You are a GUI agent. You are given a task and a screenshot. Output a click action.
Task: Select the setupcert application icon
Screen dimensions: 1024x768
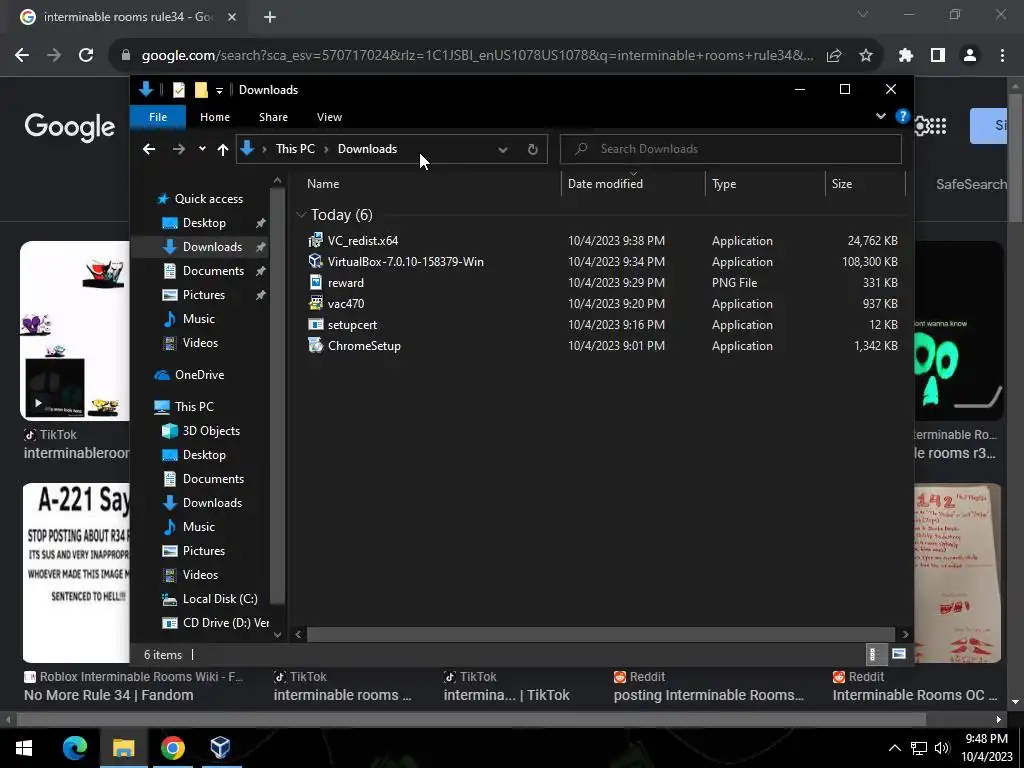click(x=315, y=325)
